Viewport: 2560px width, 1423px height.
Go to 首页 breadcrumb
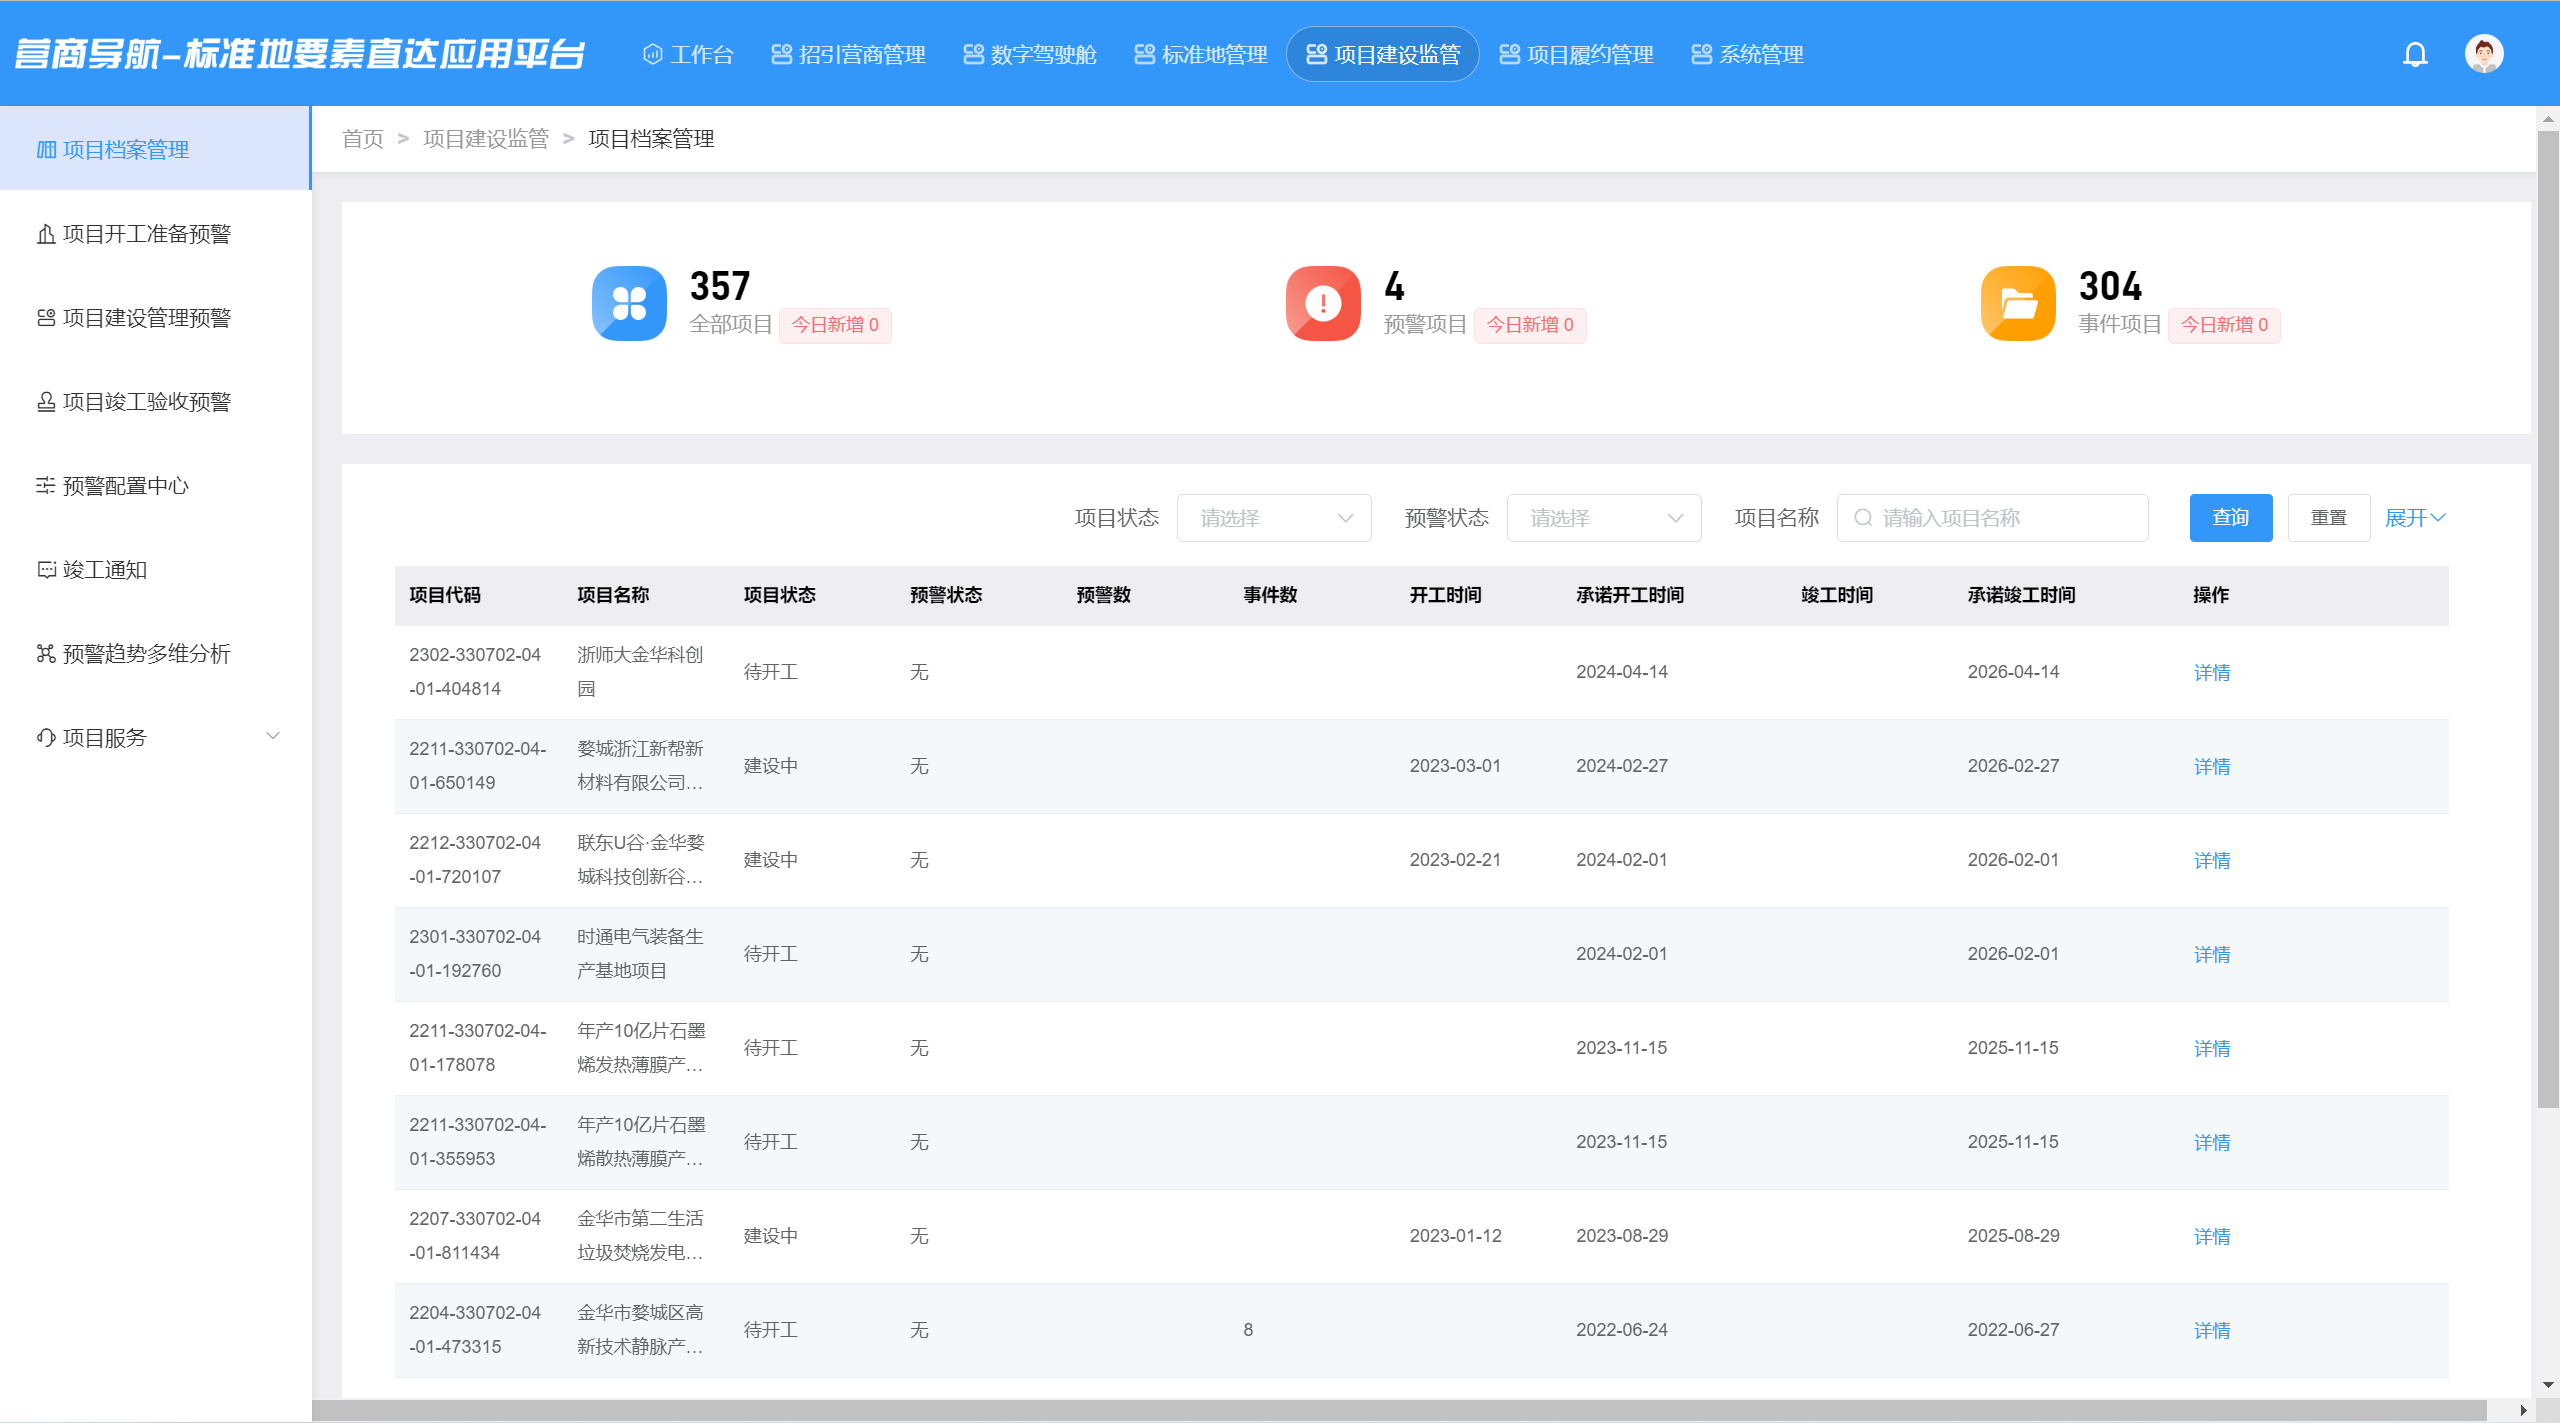point(363,139)
